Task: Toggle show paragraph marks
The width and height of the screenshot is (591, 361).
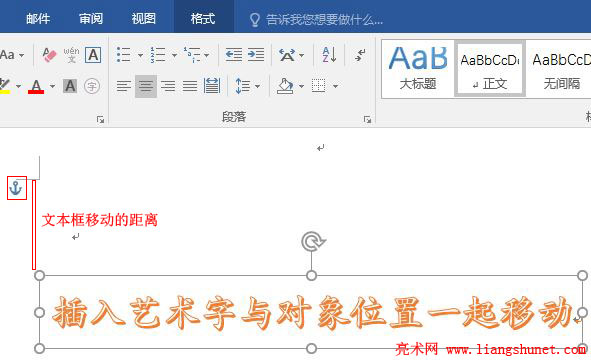Action: (x=360, y=55)
